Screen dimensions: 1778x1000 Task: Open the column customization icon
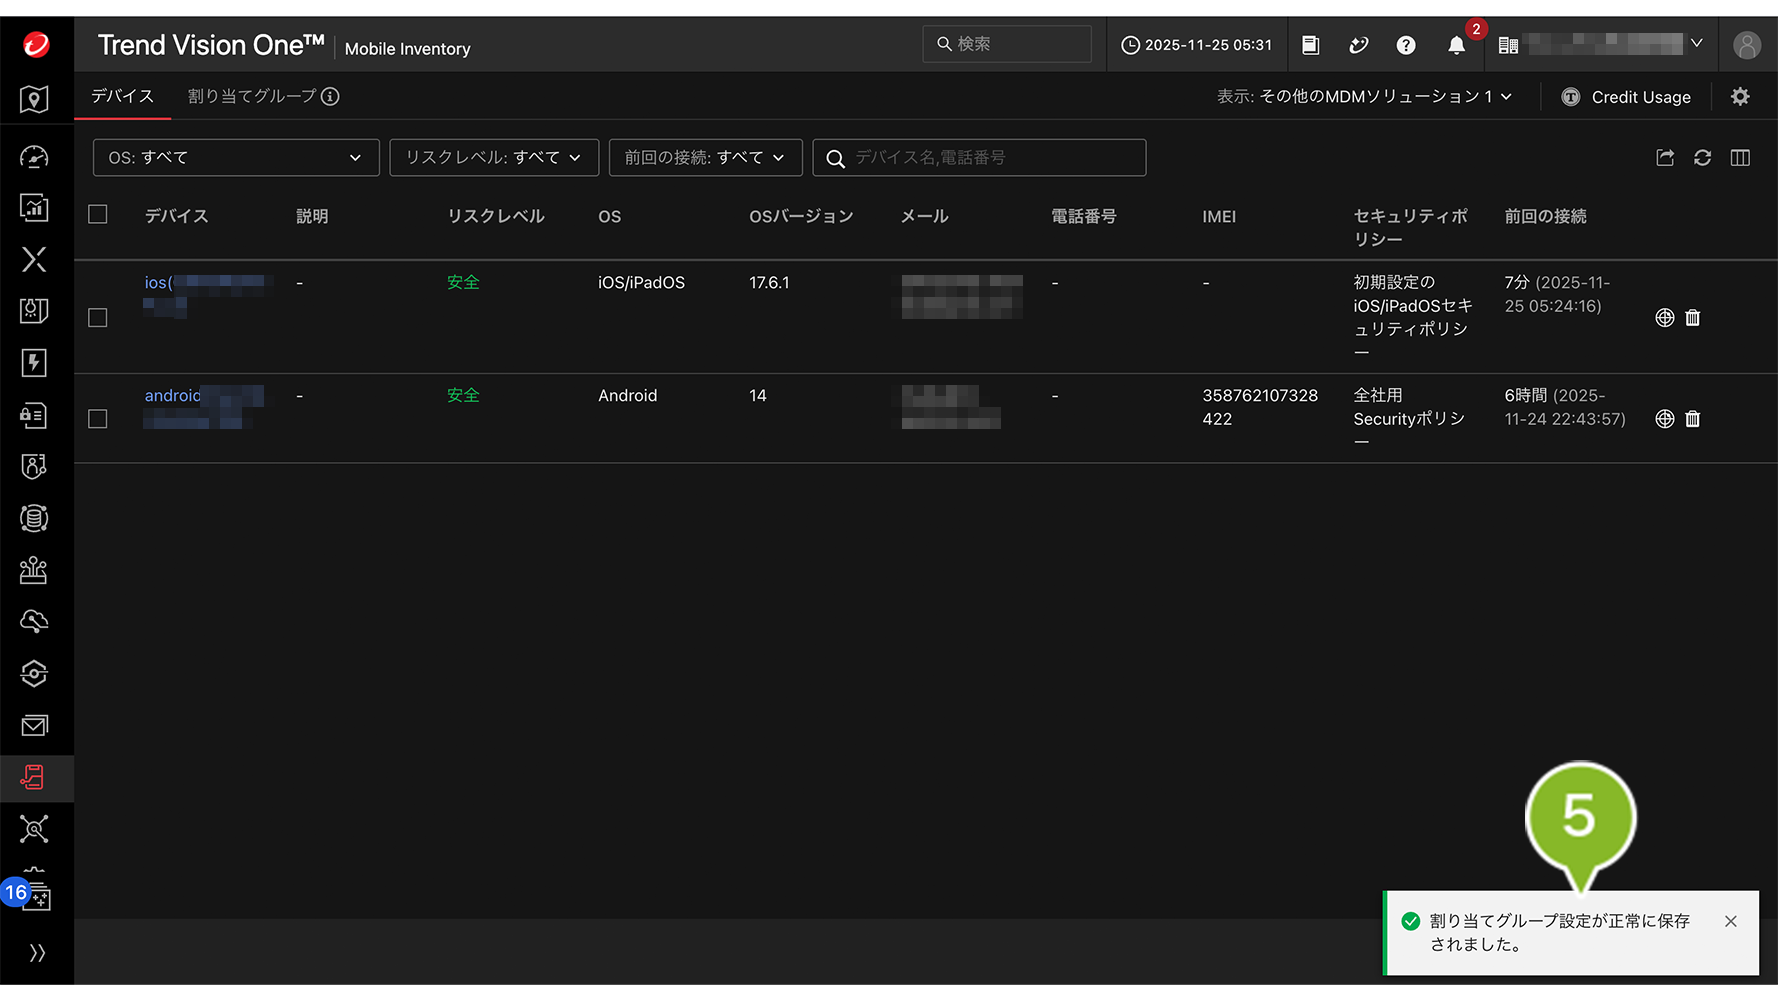(1740, 158)
